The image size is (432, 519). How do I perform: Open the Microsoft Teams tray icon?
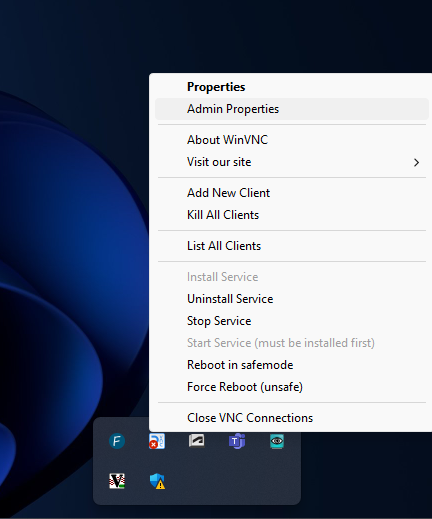237,441
